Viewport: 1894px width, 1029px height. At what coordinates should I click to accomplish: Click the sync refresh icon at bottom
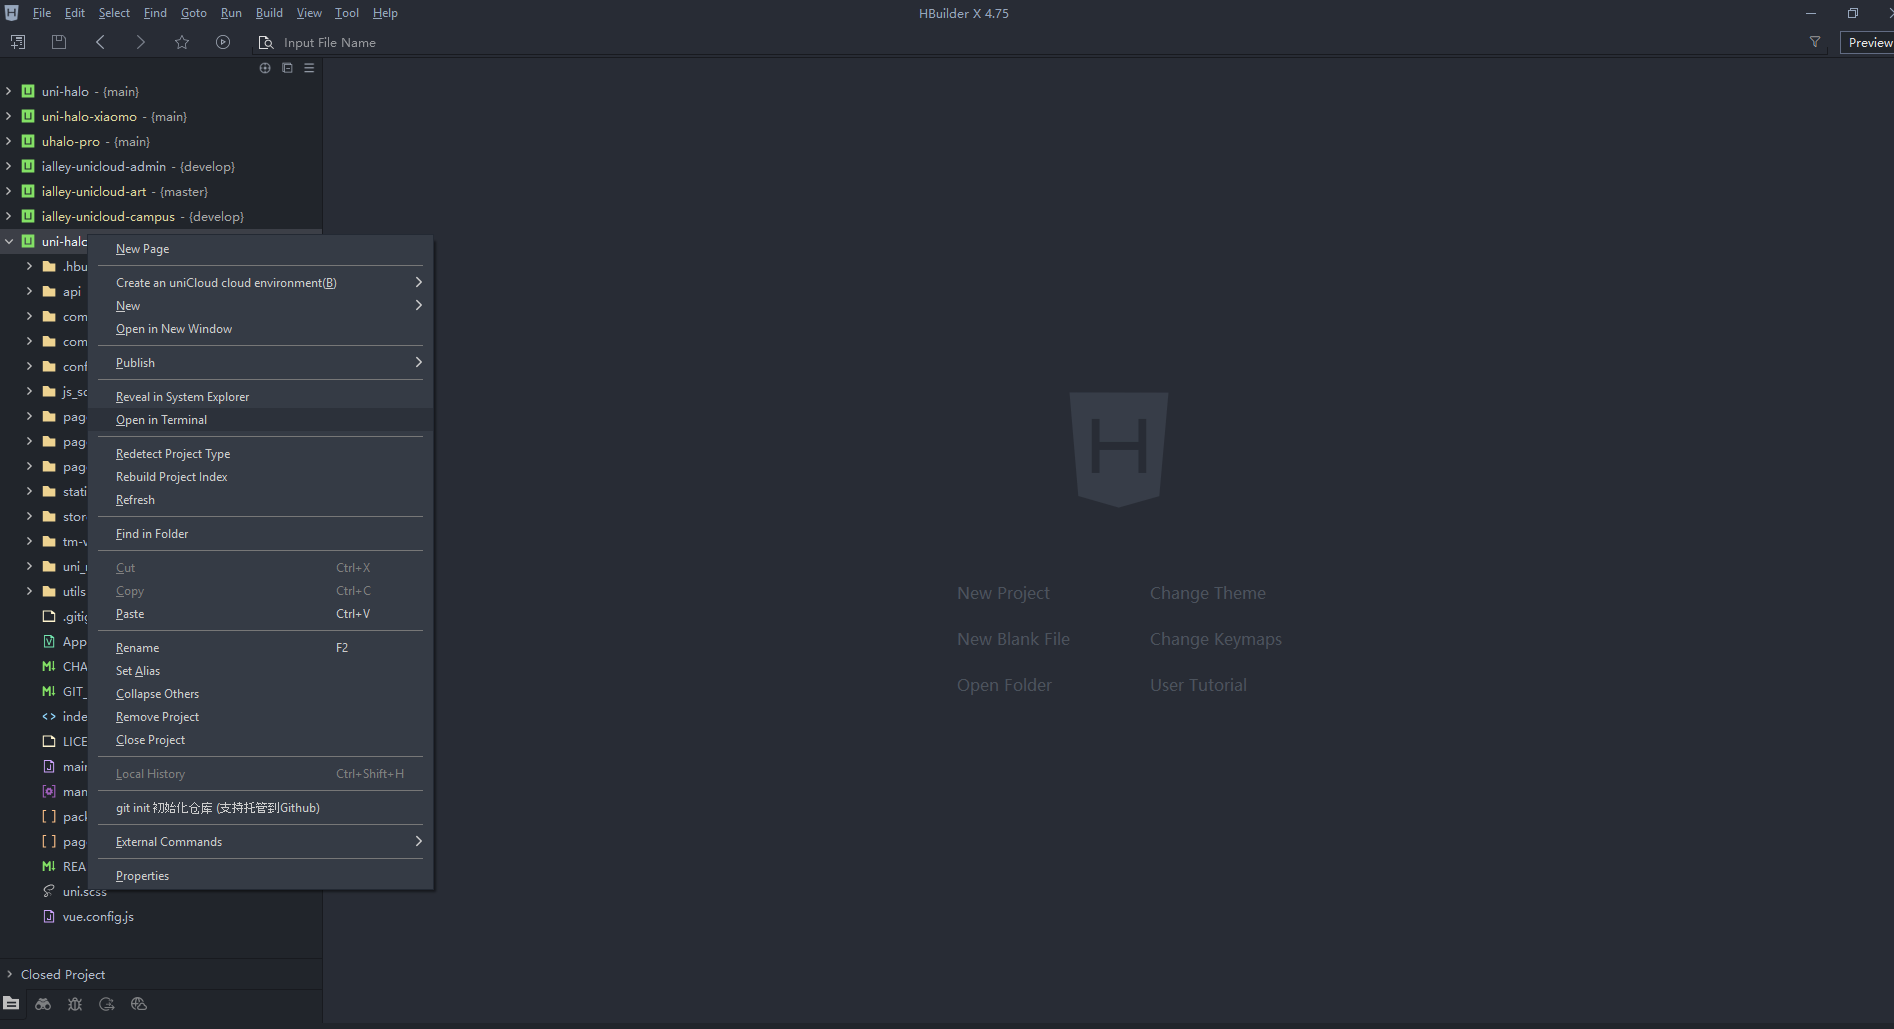[107, 1003]
